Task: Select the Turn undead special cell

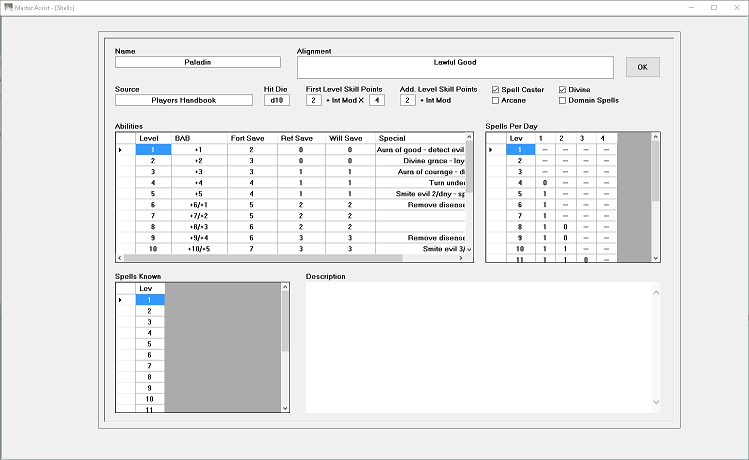Action: click(x=420, y=183)
